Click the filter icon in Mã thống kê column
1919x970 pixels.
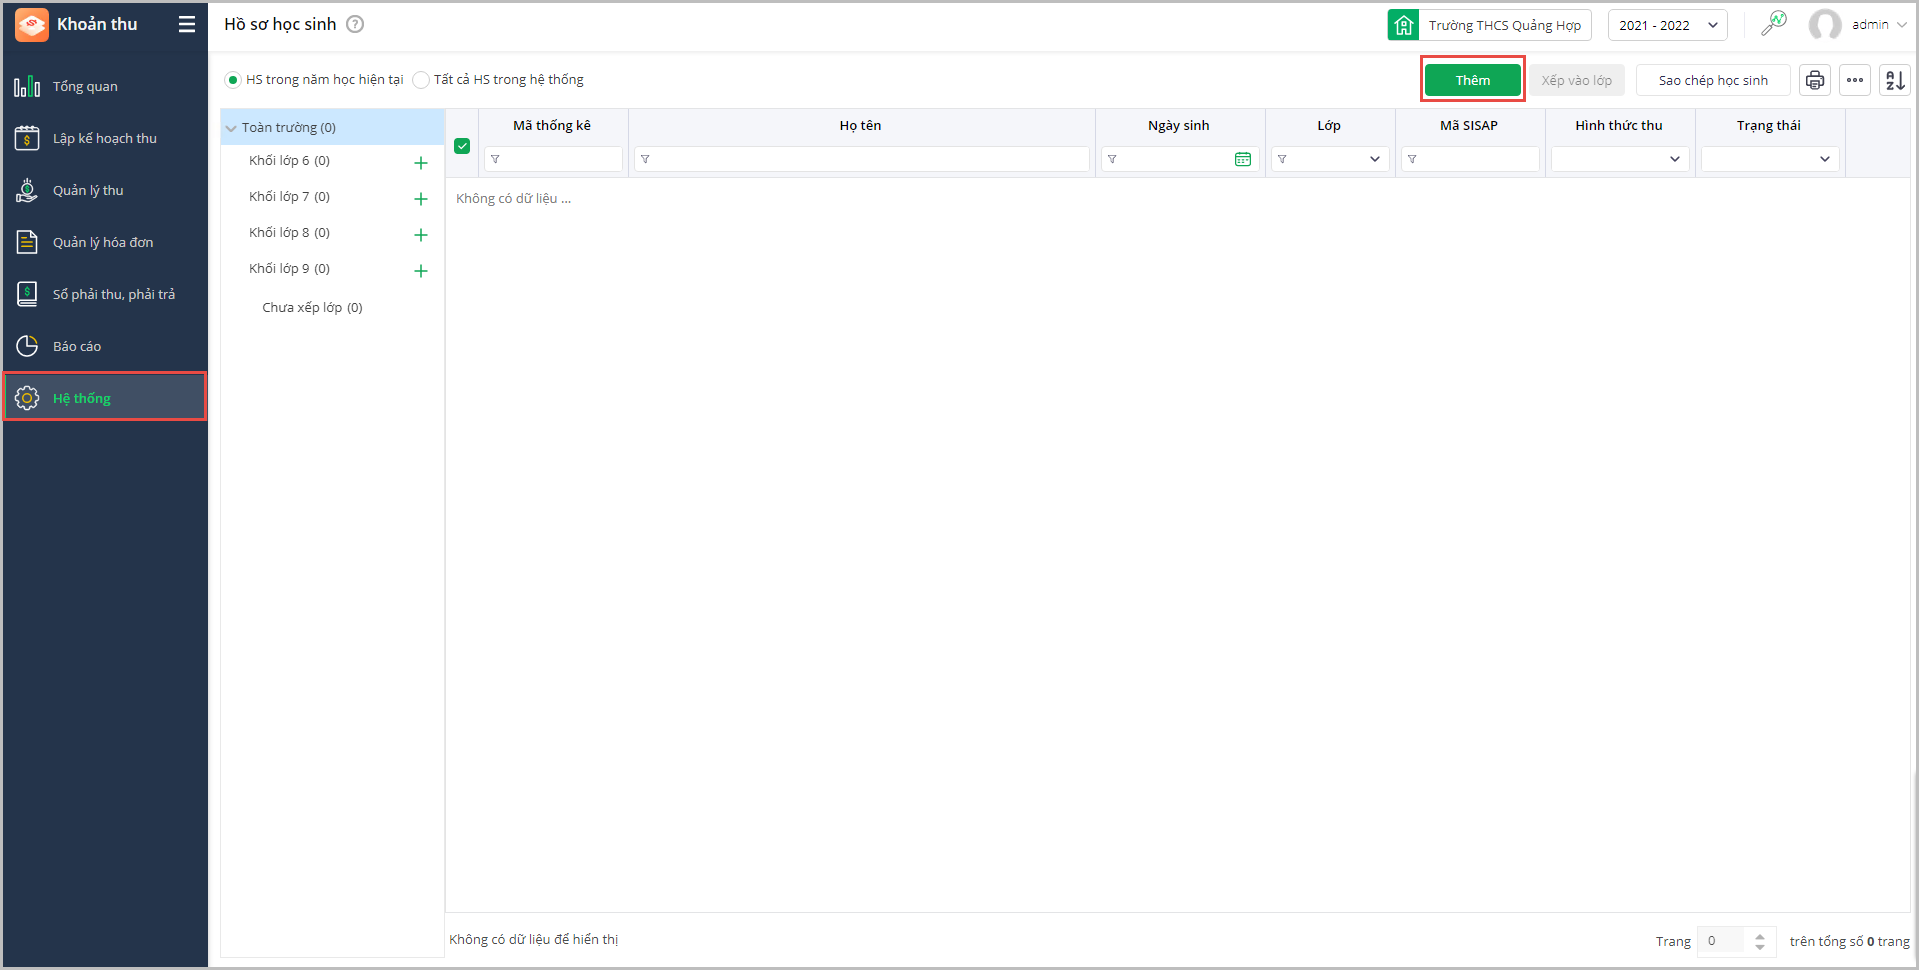(495, 159)
